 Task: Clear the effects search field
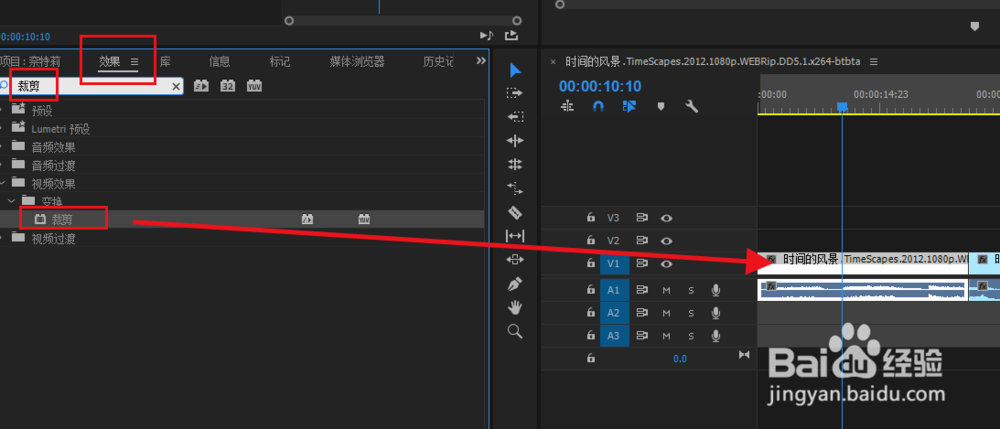tap(176, 86)
